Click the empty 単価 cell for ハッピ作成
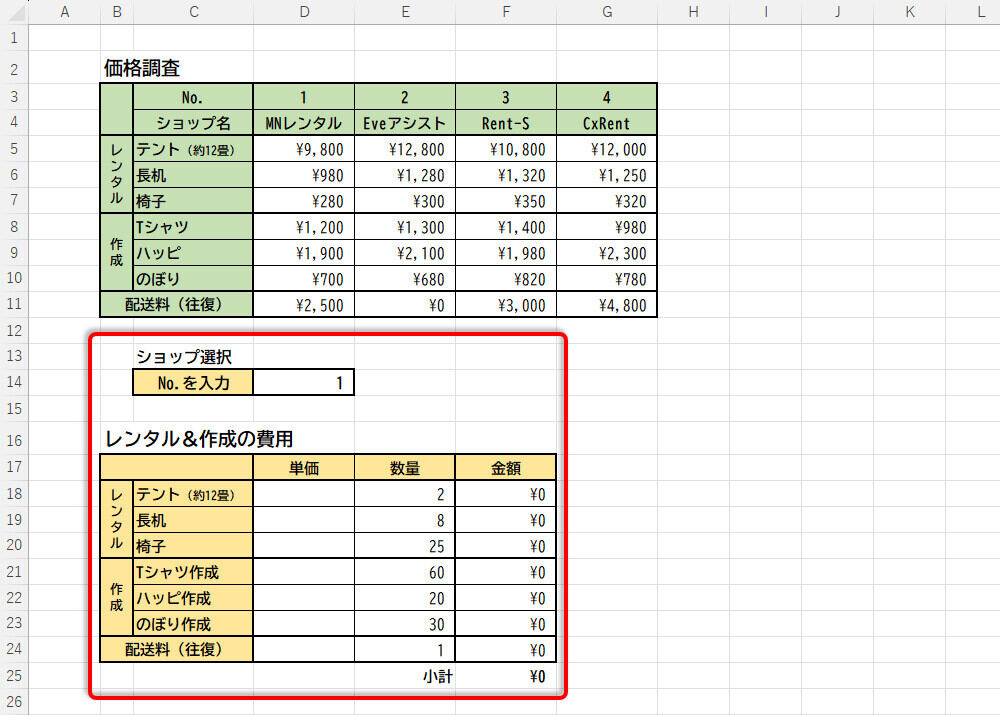The height and width of the screenshot is (715, 1000). coord(304,599)
